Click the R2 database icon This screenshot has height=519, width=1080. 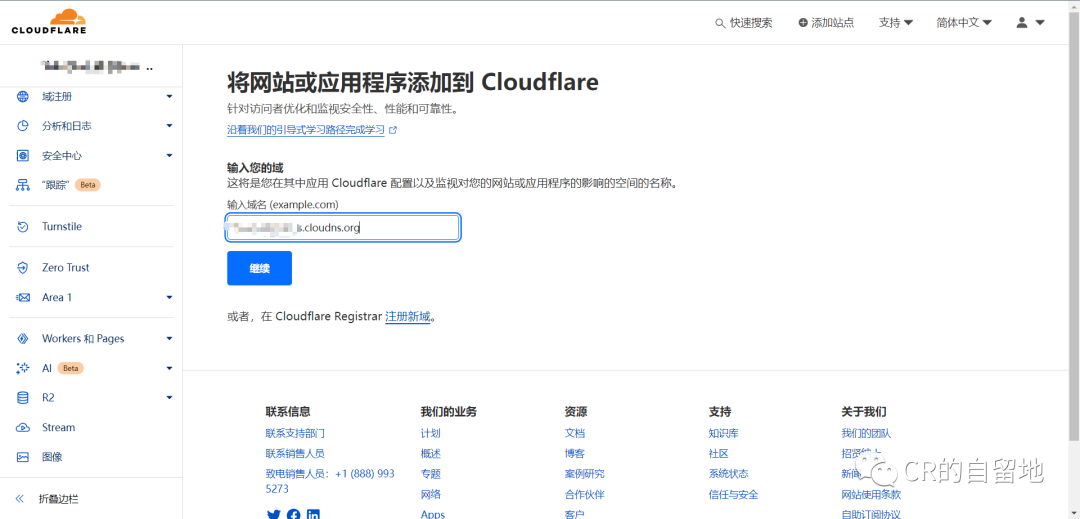coord(23,398)
